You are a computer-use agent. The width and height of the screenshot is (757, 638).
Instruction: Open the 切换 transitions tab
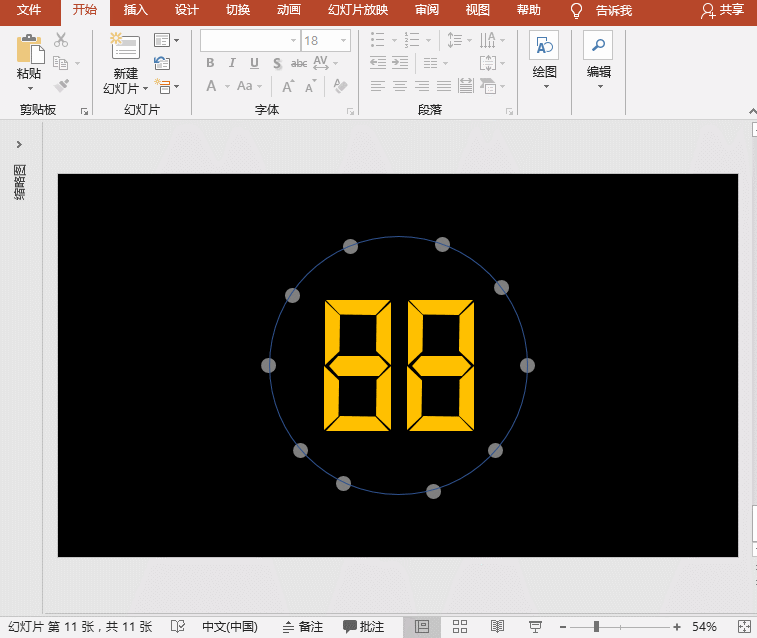238,10
